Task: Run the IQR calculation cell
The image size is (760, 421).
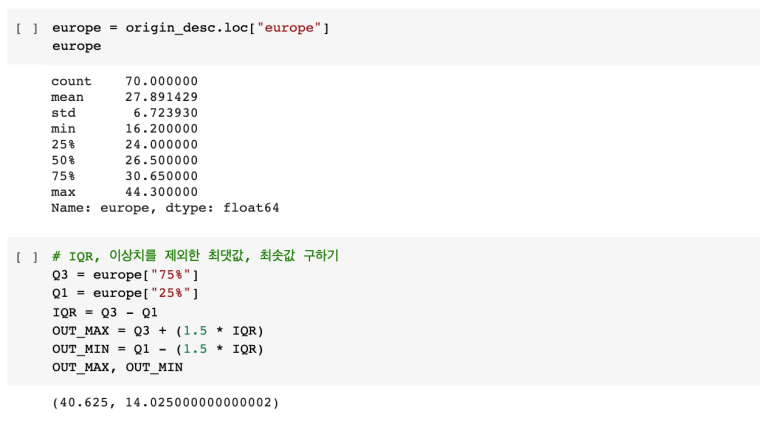Action: (x=28, y=257)
